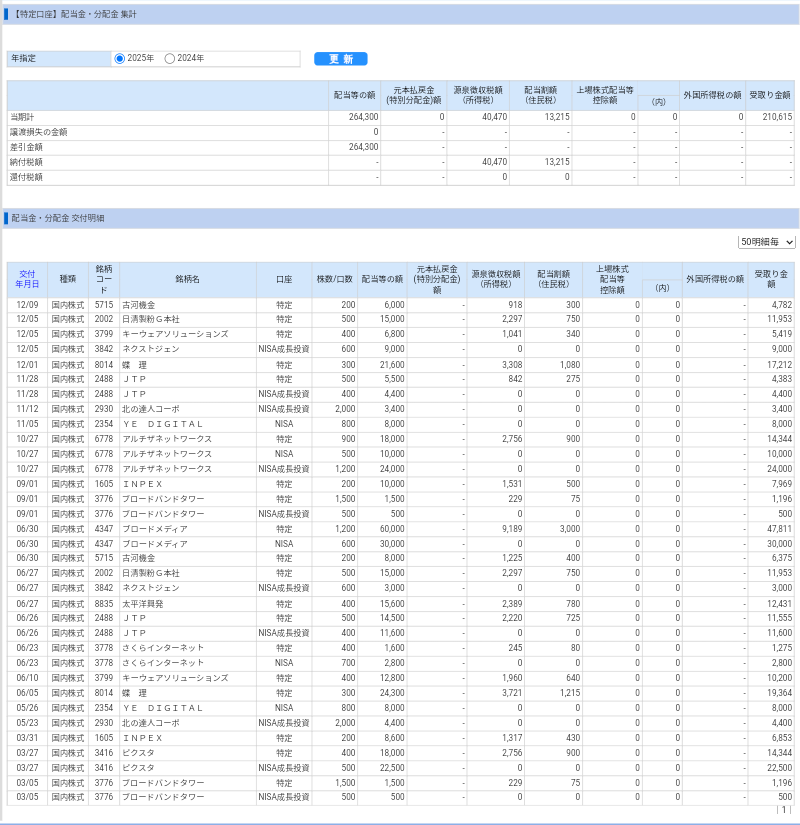Click the blue 更新 button
The height and width of the screenshot is (825, 800).
(x=340, y=59)
